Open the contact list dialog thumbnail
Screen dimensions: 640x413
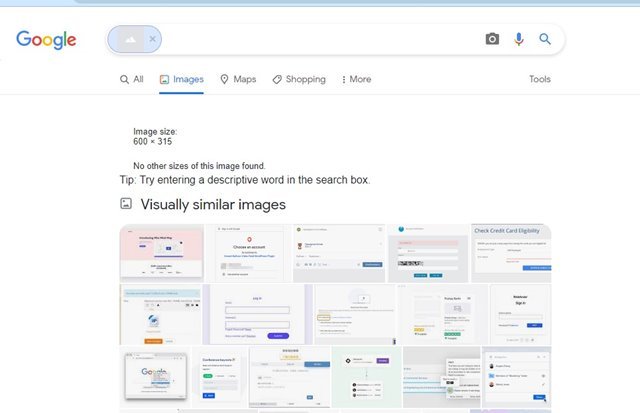(517, 377)
